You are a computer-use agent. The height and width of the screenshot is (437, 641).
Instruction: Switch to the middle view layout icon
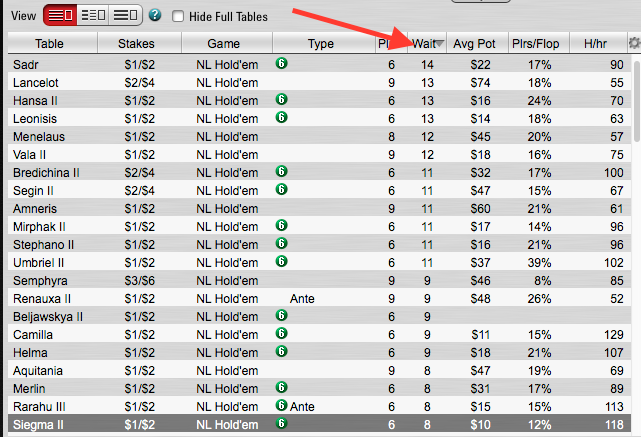(x=94, y=15)
